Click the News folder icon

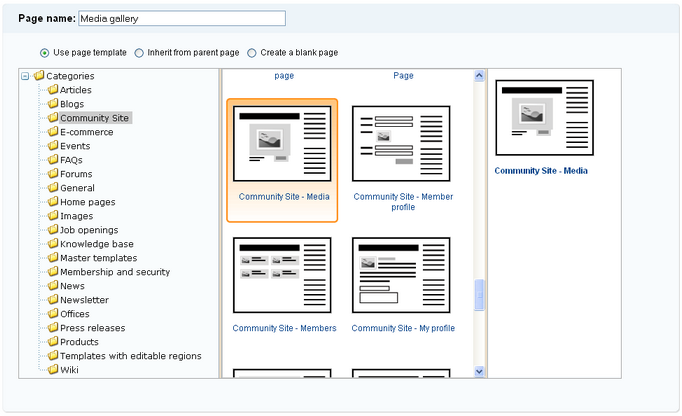[53, 285]
